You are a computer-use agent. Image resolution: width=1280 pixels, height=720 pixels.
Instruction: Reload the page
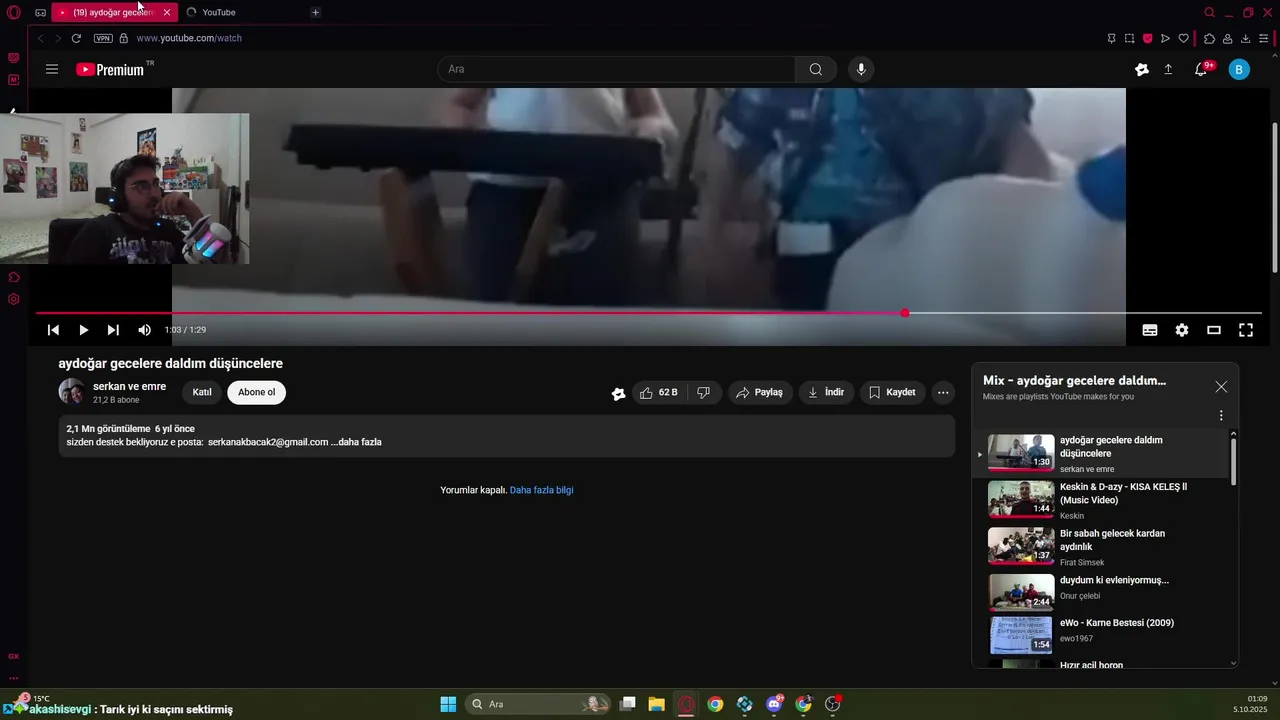(x=76, y=38)
